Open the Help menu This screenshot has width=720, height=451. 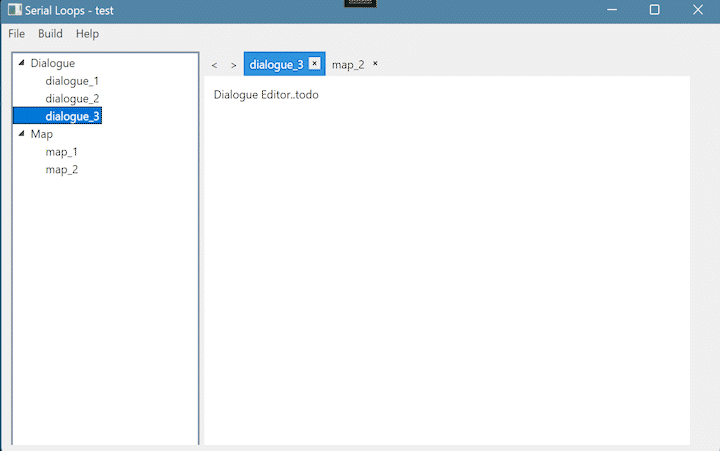point(87,34)
